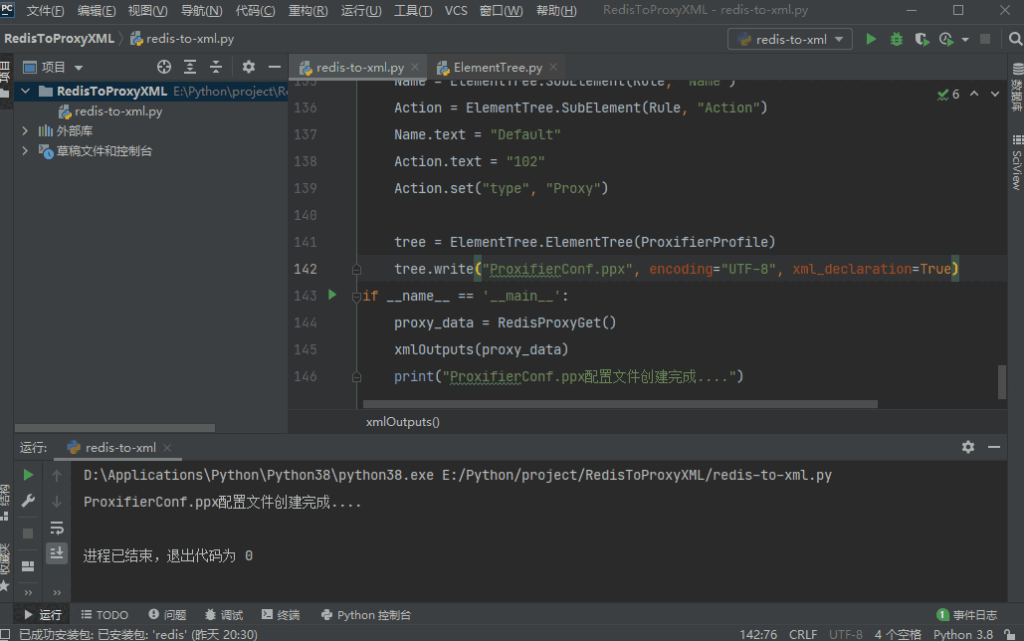Open the 终端 tool window
This screenshot has width=1024, height=641.
click(281, 615)
